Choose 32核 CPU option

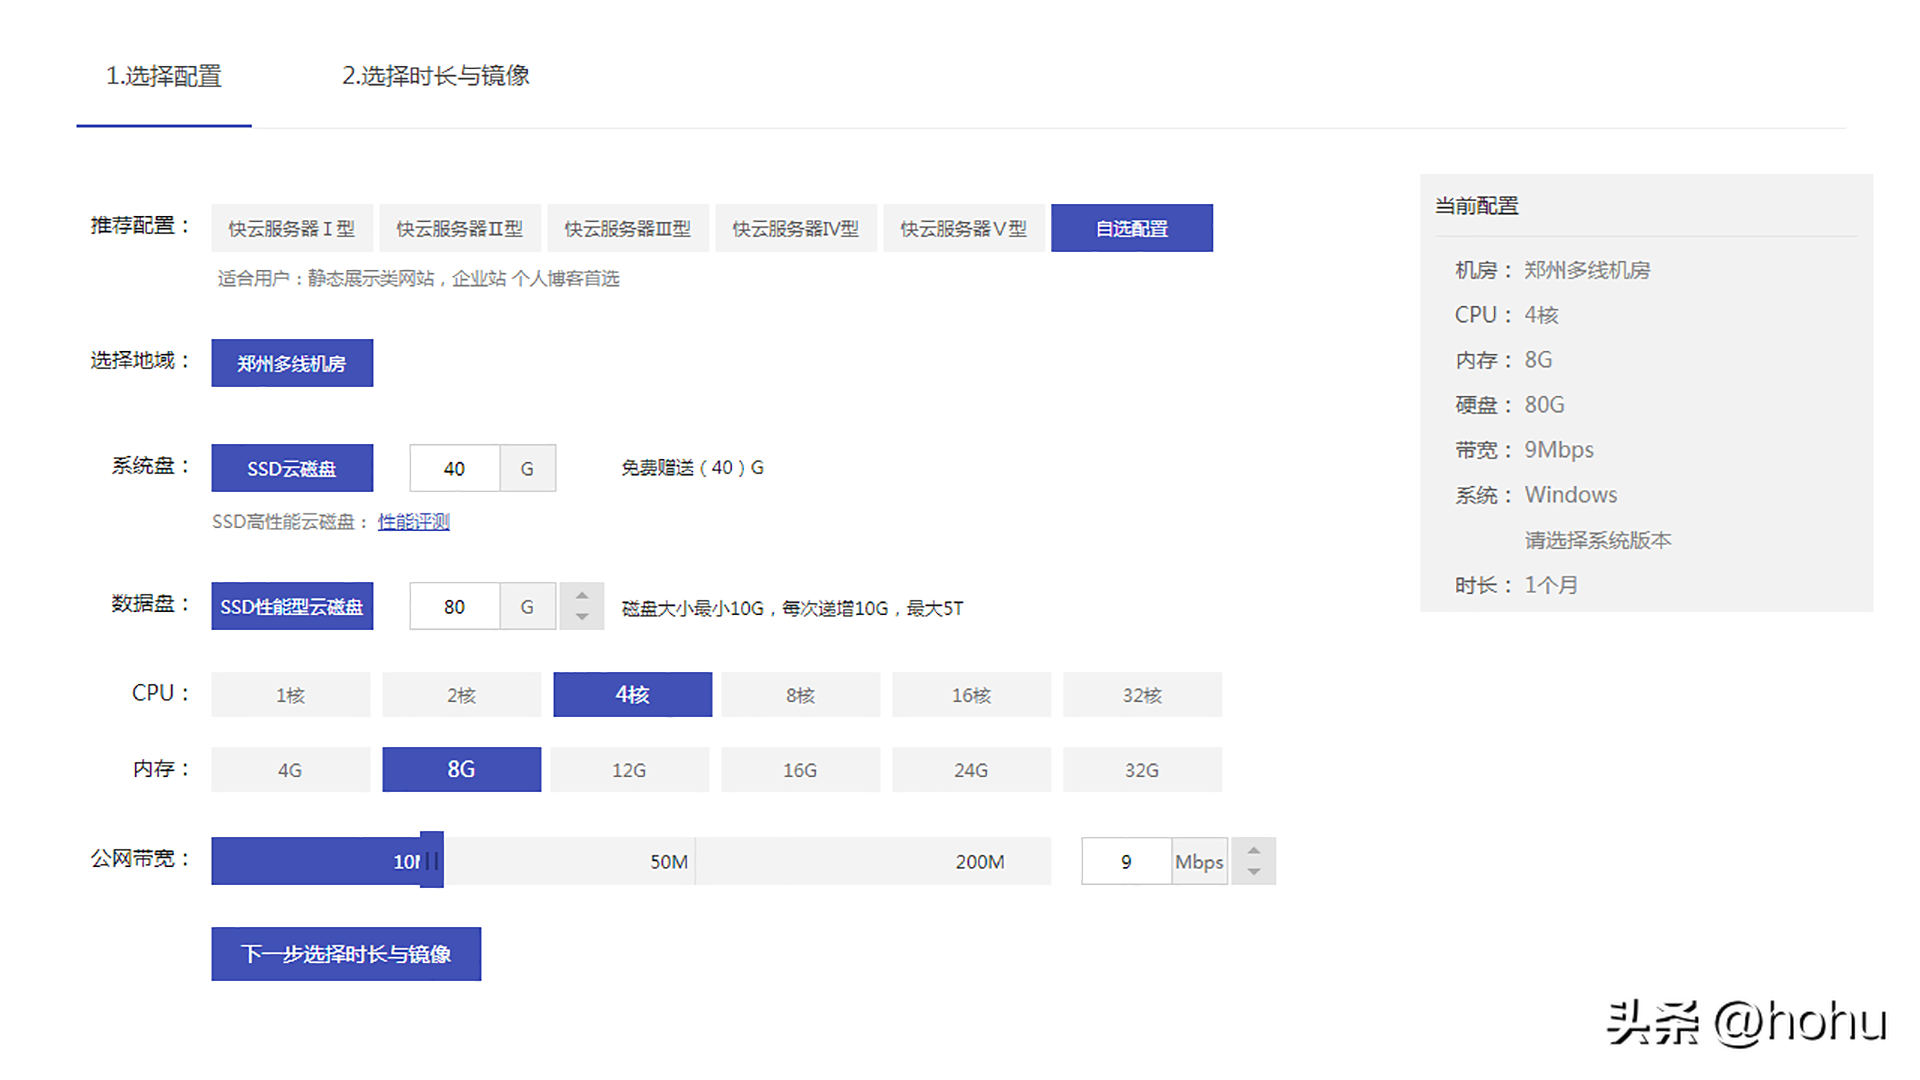click(1143, 695)
